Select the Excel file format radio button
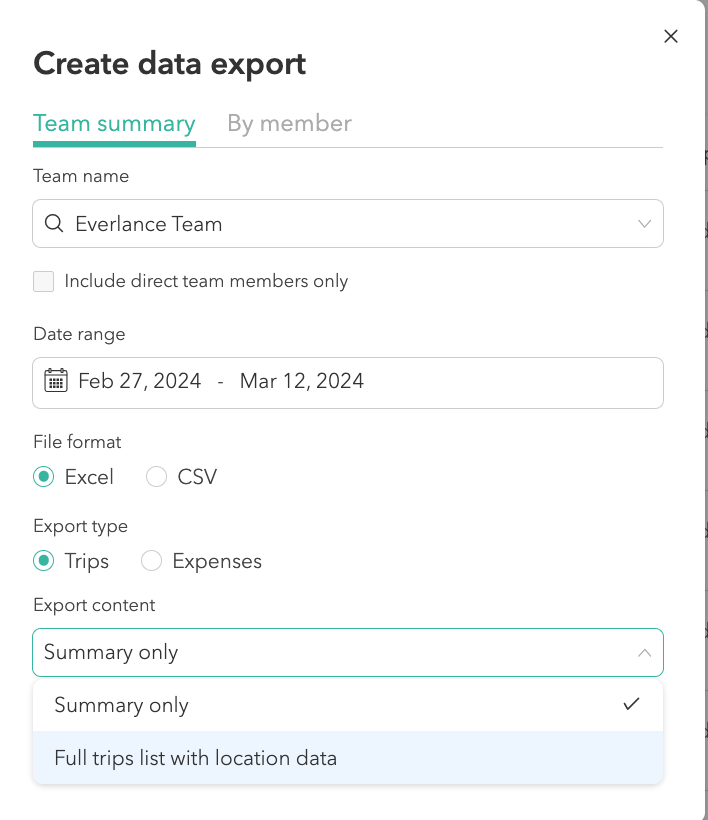This screenshot has width=708, height=820. tap(44, 477)
